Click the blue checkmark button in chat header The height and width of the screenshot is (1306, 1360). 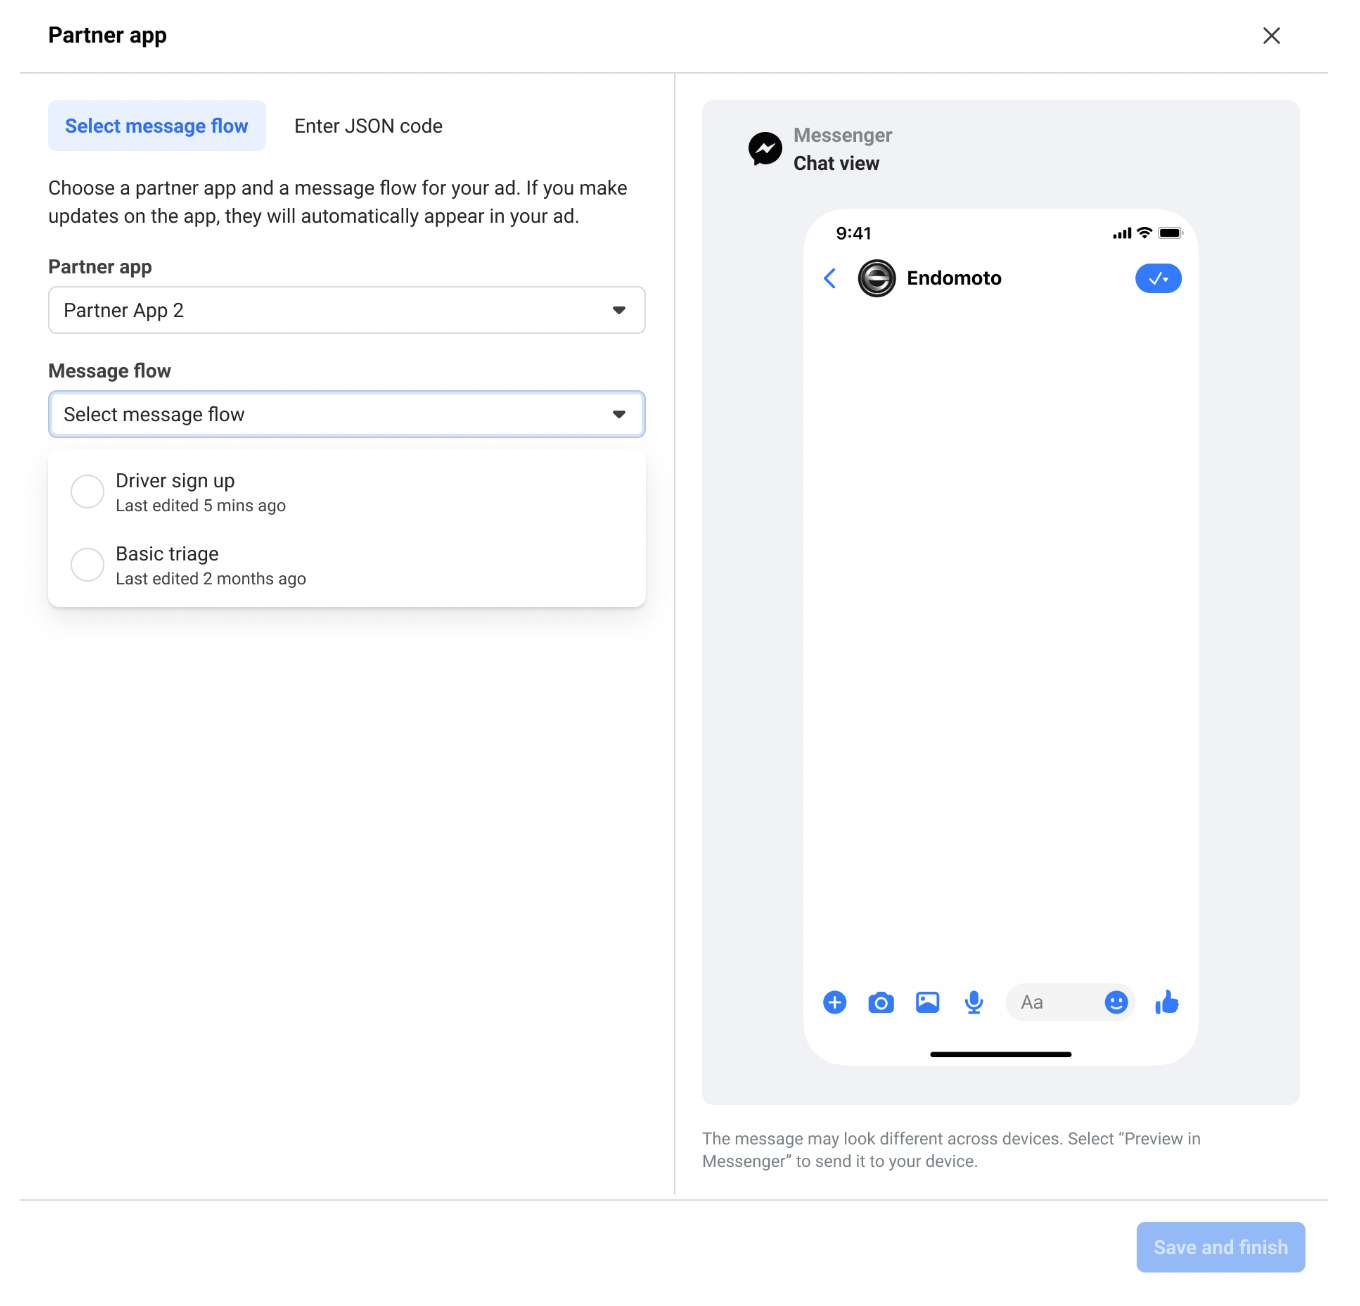click(1158, 279)
